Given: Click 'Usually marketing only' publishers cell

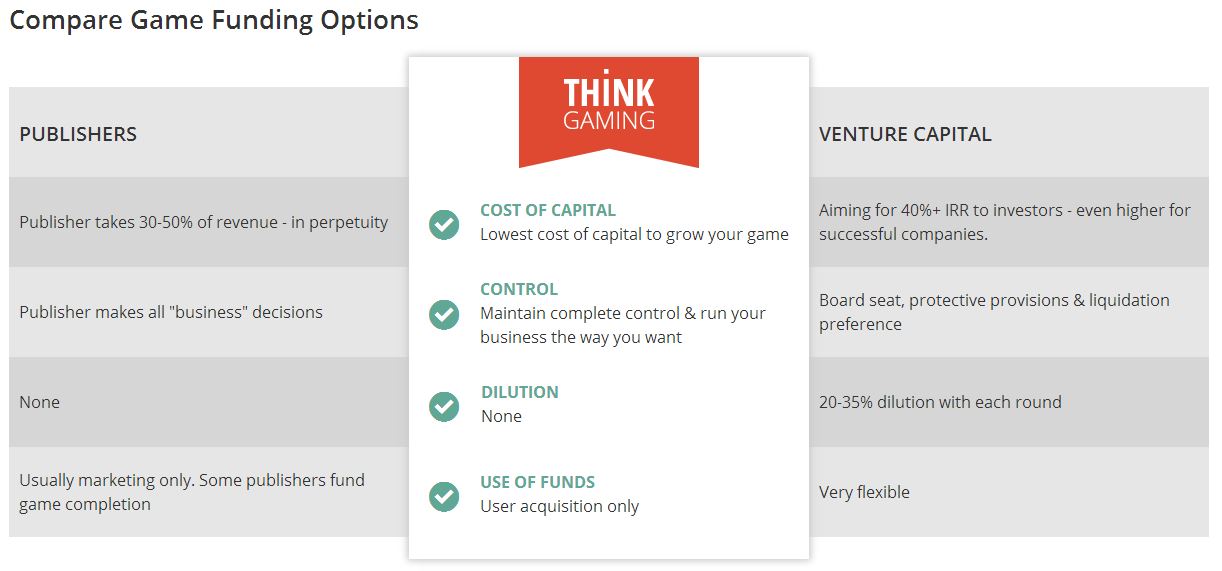Looking at the screenshot, I should click(x=209, y=492).
